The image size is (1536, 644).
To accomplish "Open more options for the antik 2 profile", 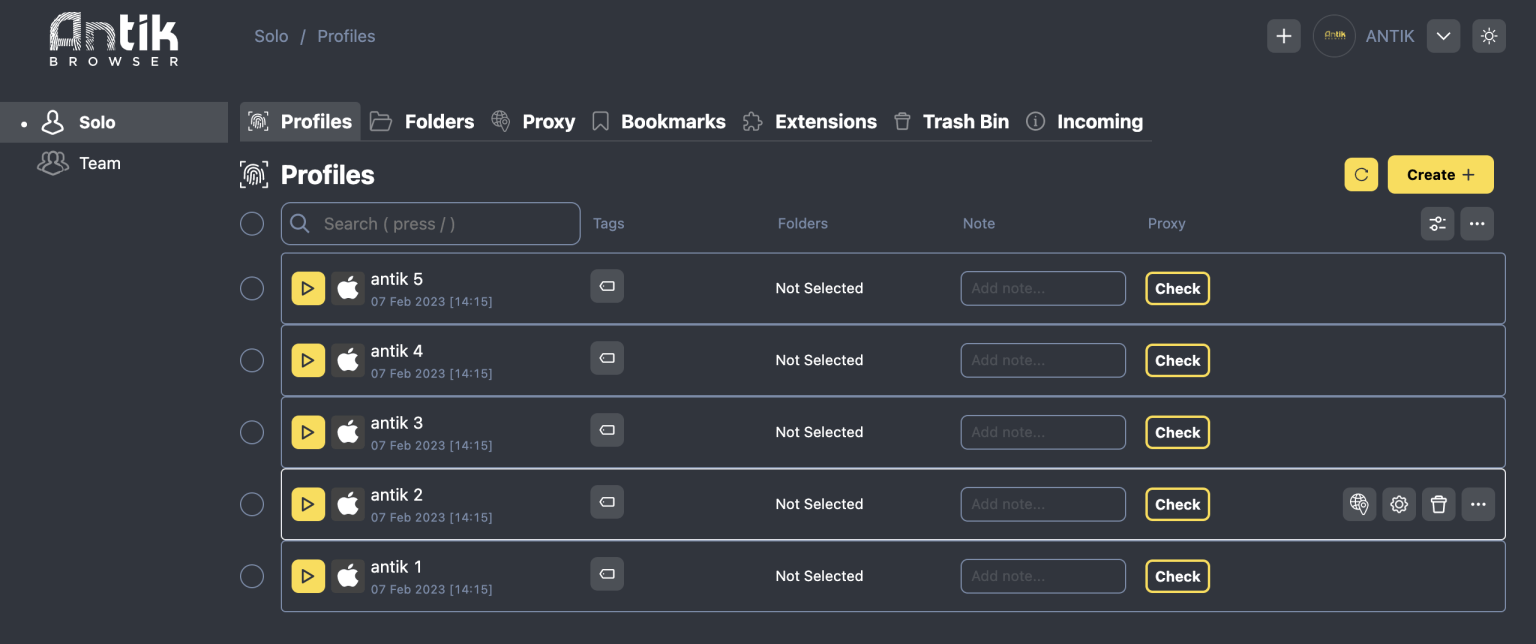I will [x=1478, y=504].
